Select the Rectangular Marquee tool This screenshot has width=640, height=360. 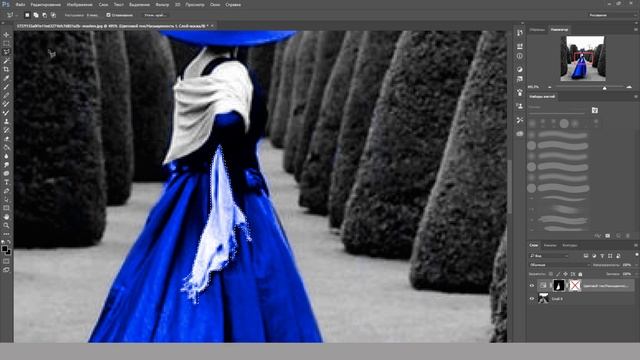(6, 43)
